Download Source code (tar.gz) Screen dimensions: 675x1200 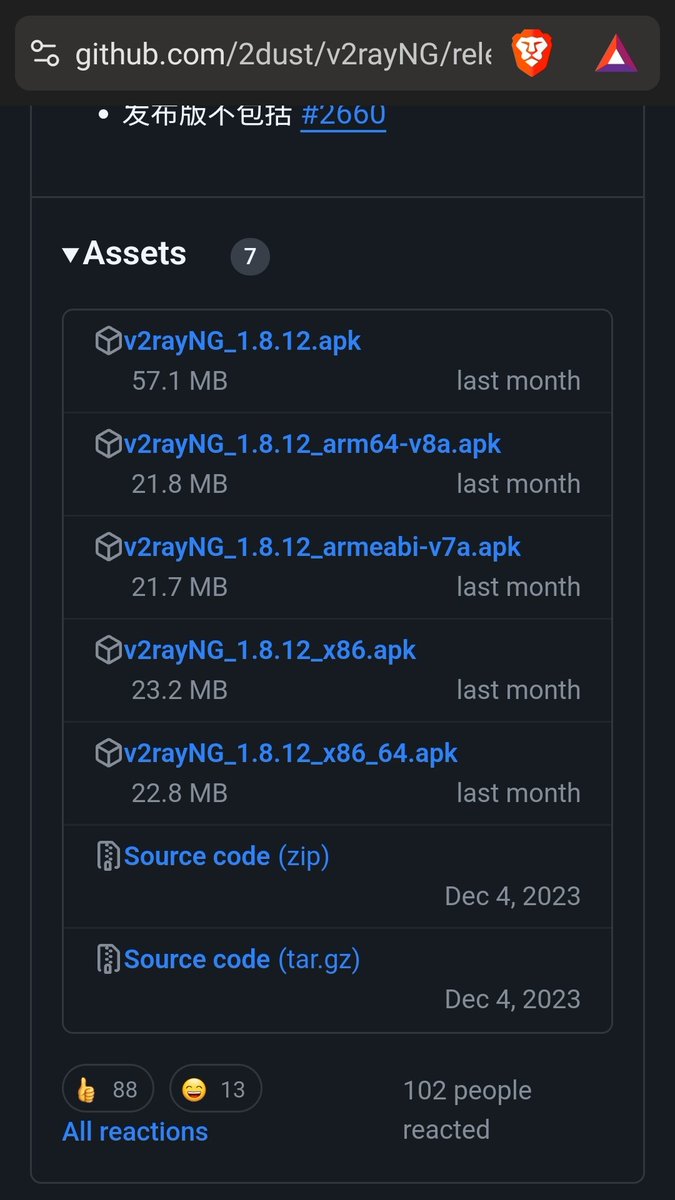242,959
